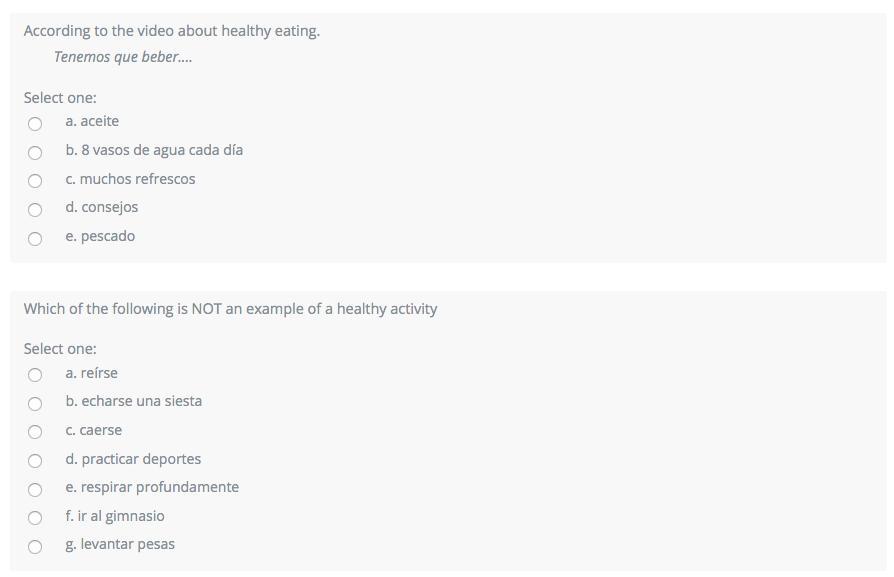Select 'f. ir al gimnasio' radio button
The width and height of the screenshot is (894, 577).
(x=35, y=518)
